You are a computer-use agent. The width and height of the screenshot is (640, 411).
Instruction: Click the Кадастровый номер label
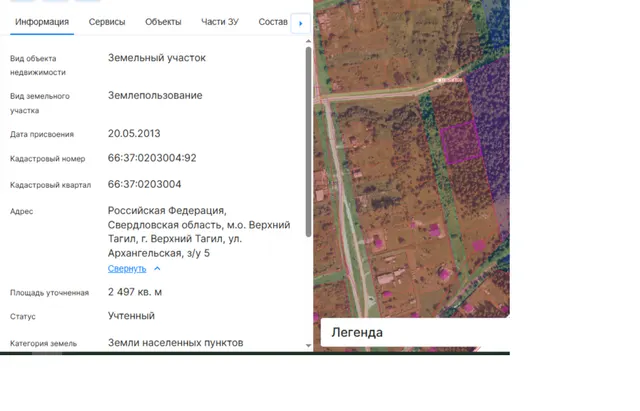(x=47, y=159)
